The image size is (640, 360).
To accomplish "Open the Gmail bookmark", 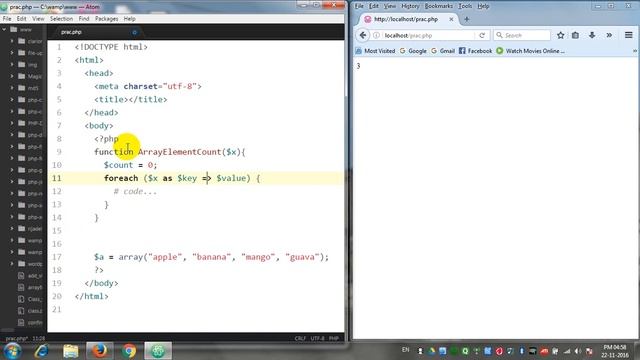I will click(443, 51).
